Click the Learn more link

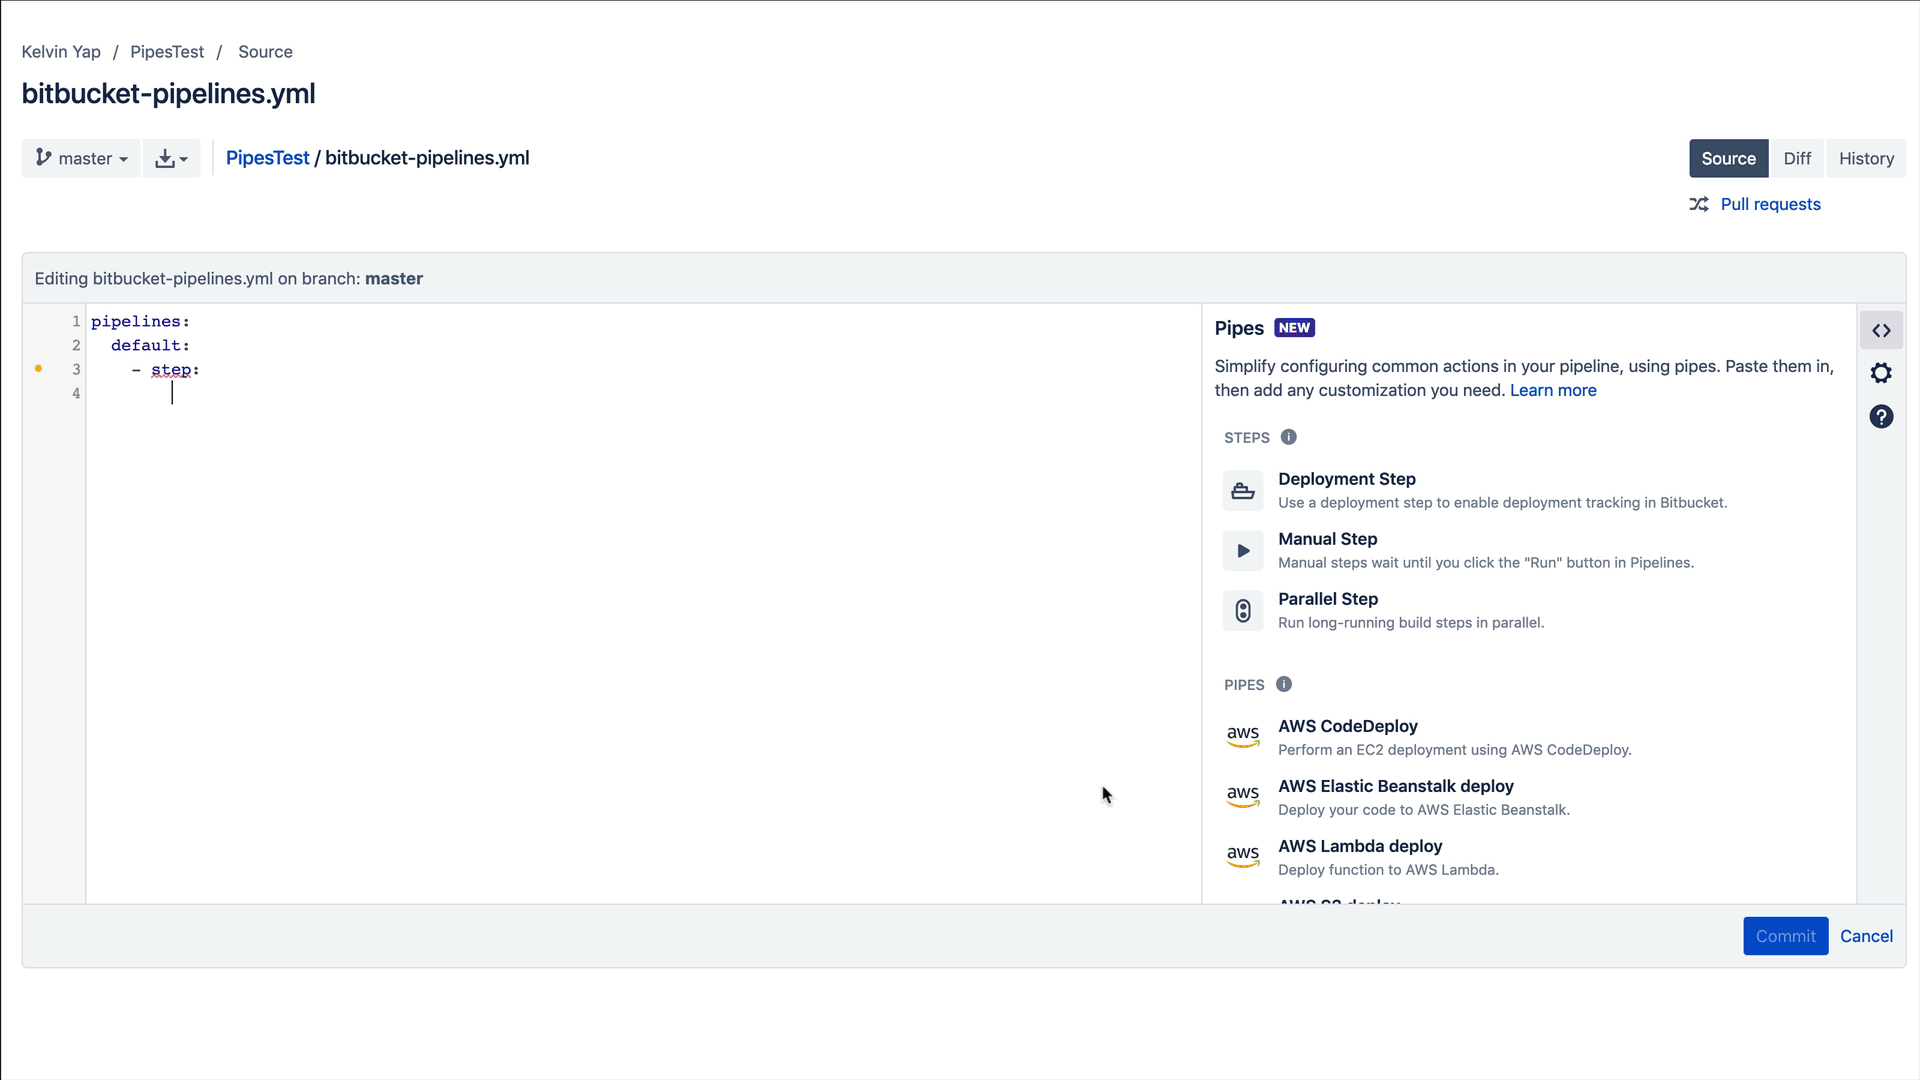tap(1553, 390)
